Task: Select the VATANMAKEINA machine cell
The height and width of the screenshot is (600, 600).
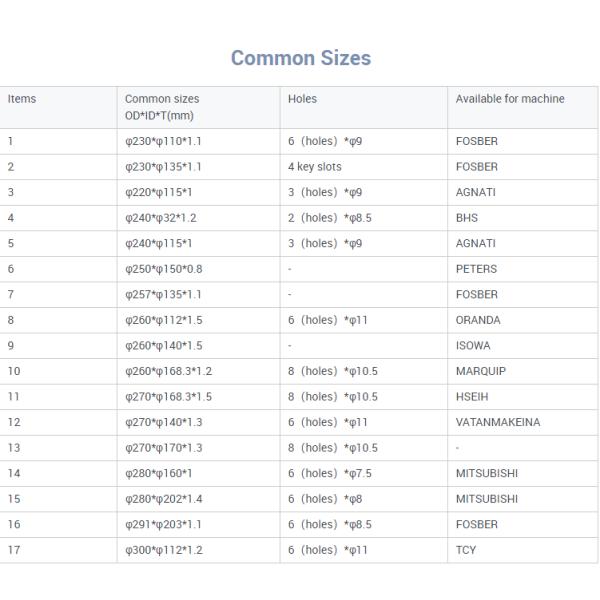Action: pyautogui.click(x=497, y=422)
